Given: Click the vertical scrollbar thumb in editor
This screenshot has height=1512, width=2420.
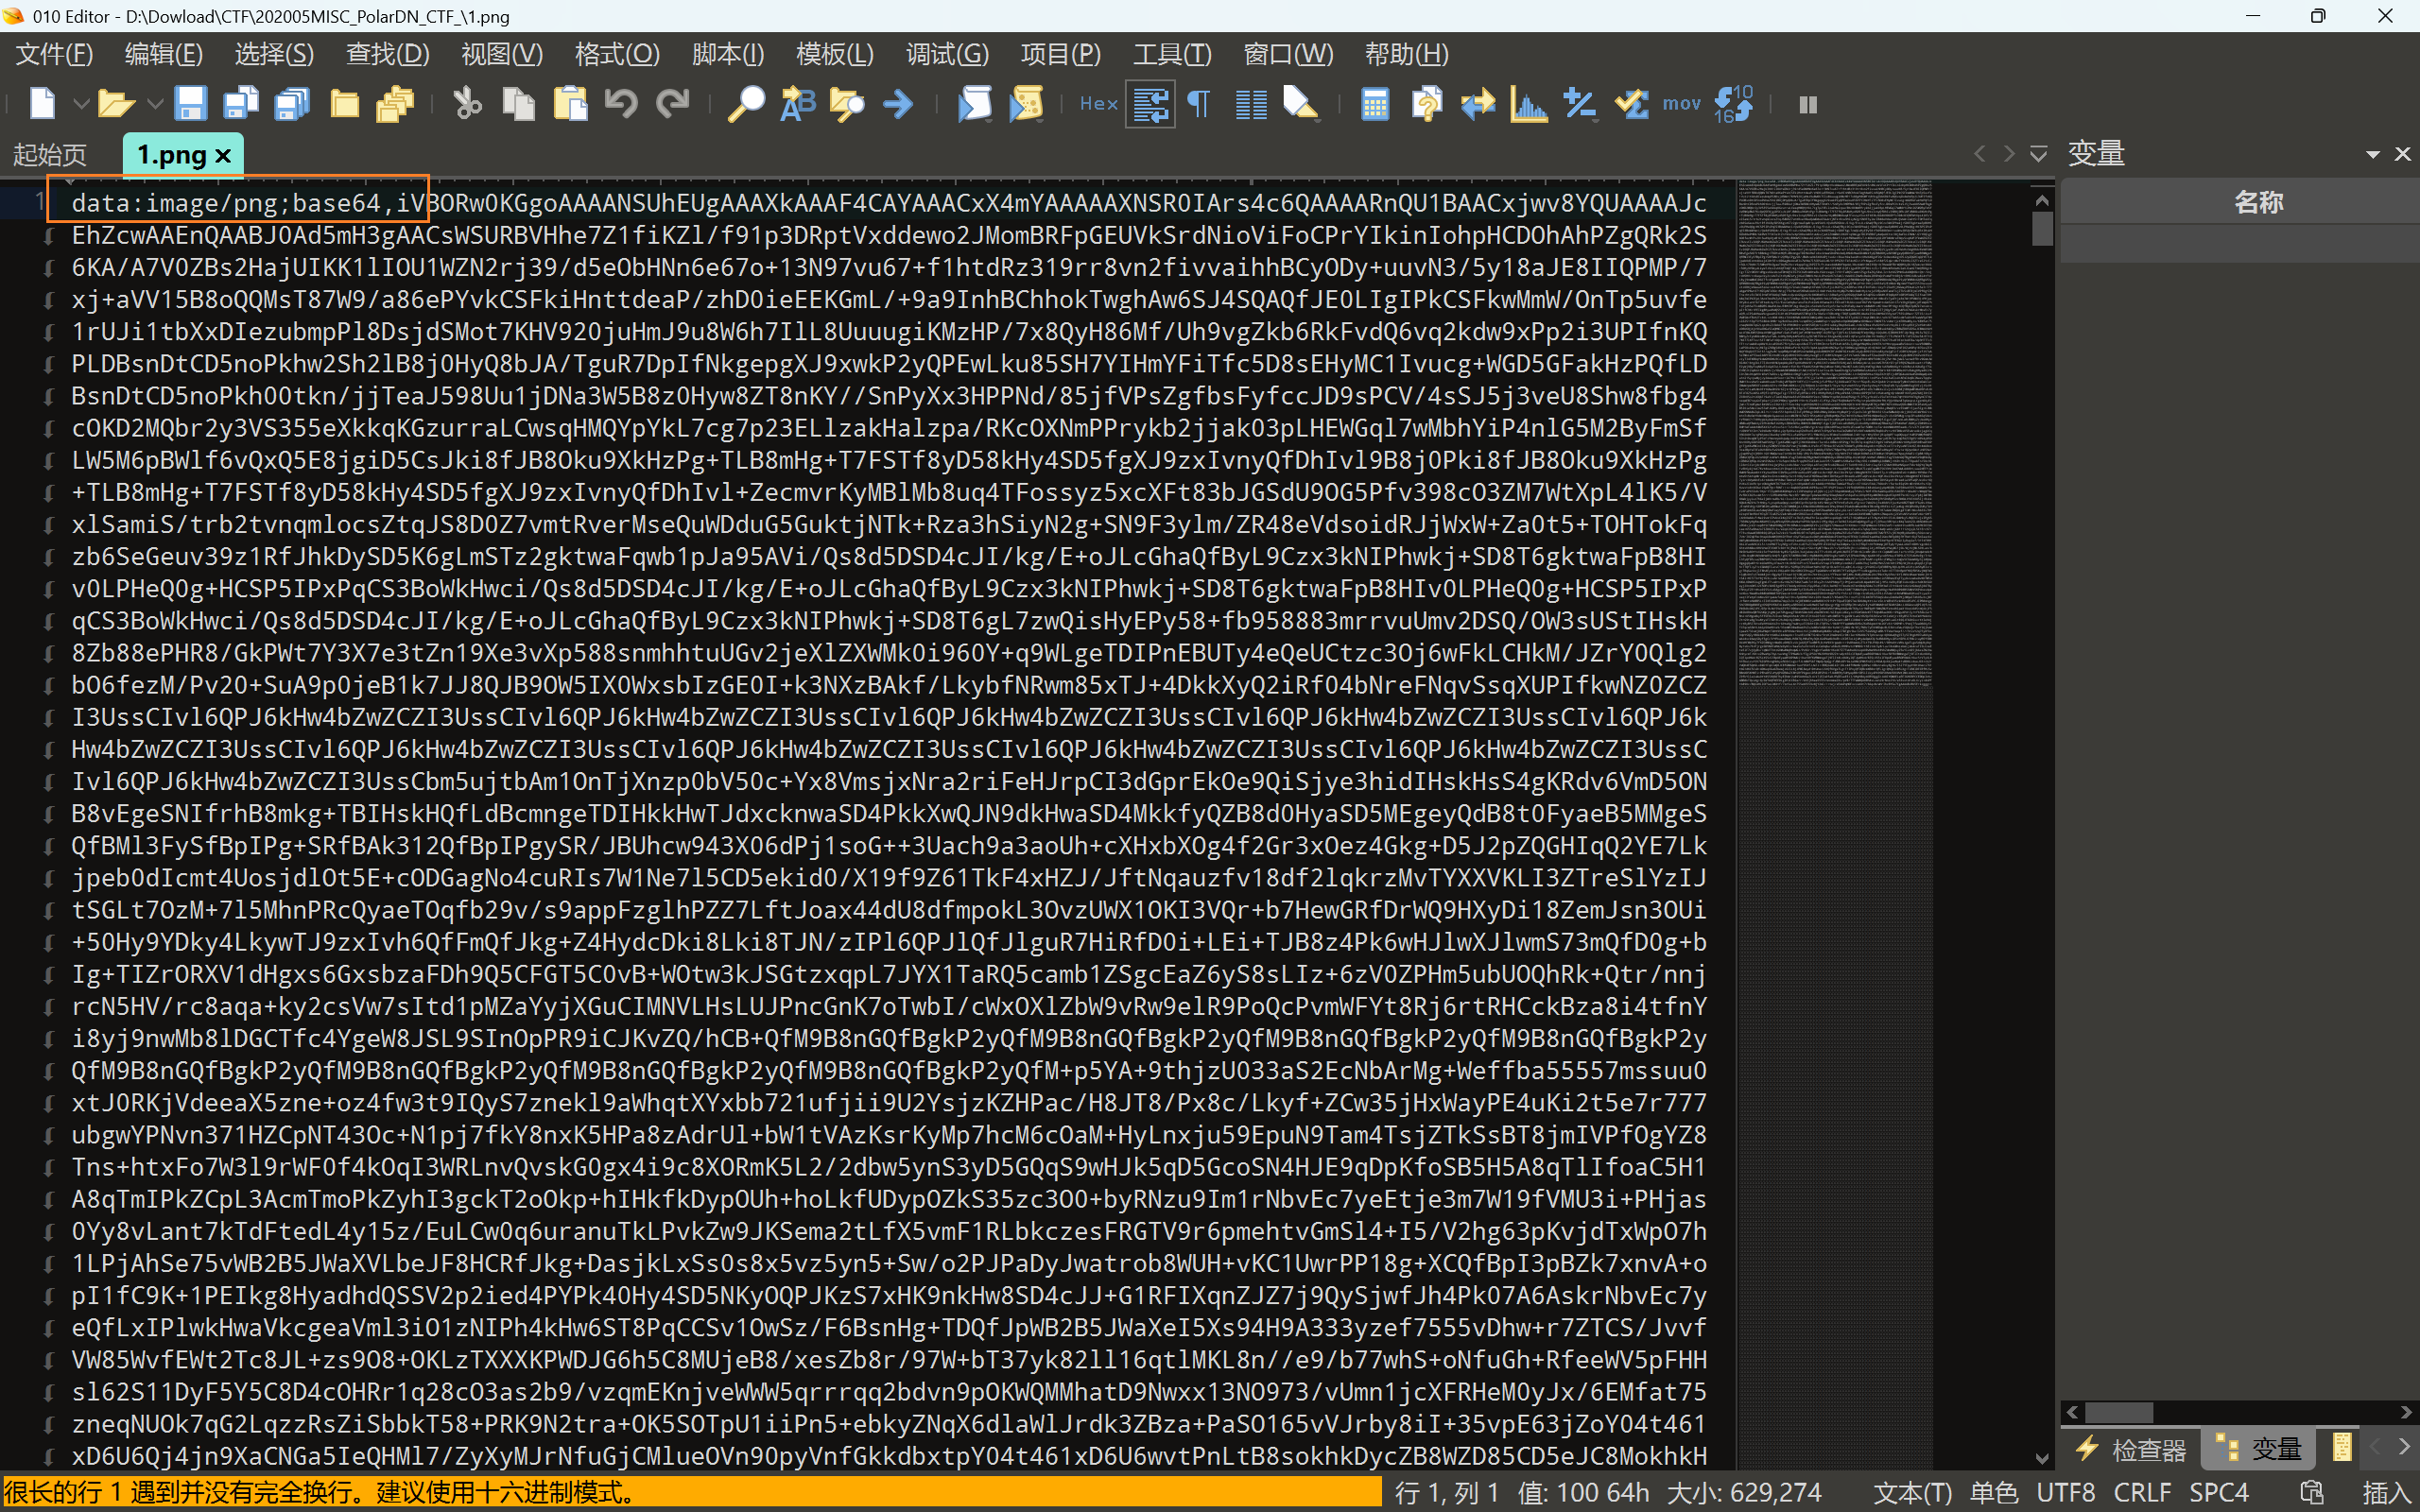Looking at the screenshot, I should (2042, 229).
